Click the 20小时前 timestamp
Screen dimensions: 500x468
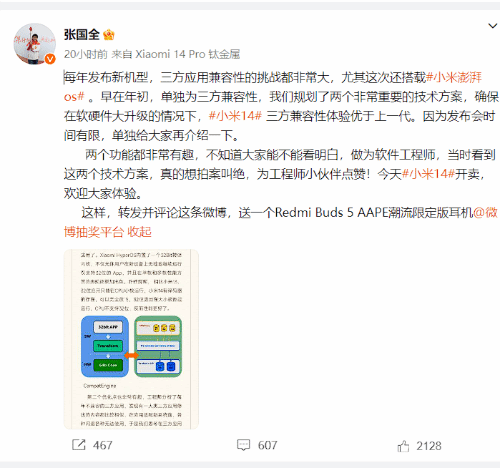click(86, 54)
